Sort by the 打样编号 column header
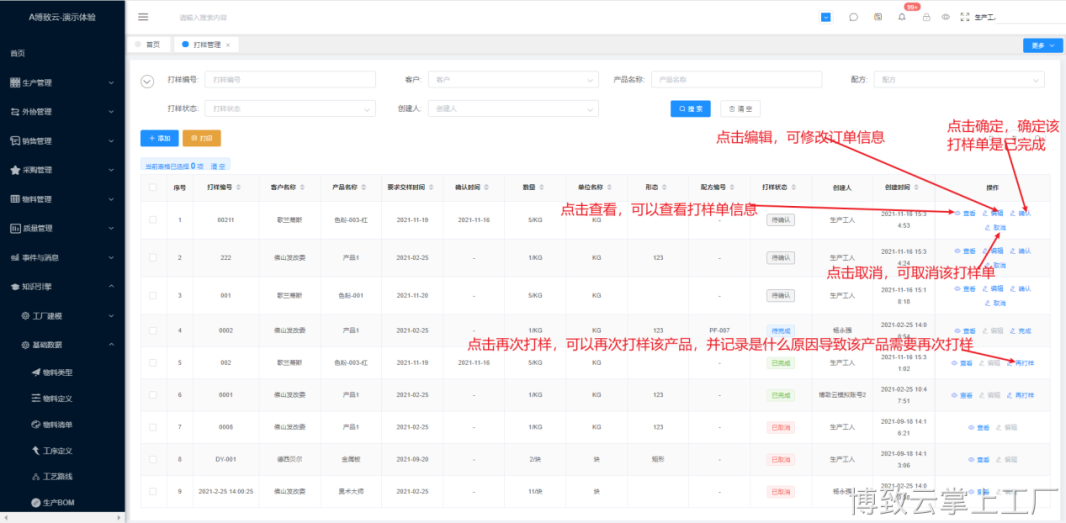This screenshot has width=1066, height=523. tap(224, 187)
